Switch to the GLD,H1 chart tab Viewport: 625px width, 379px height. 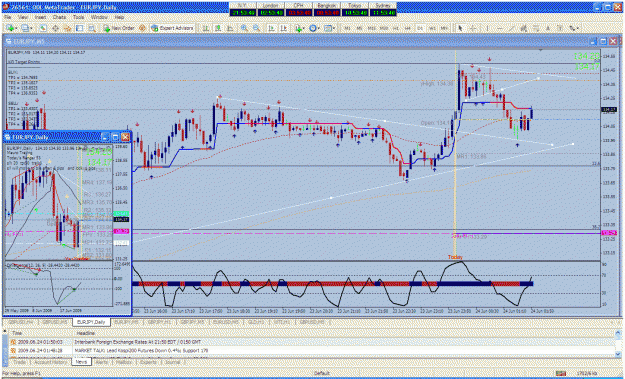click(x=255, y=322)
